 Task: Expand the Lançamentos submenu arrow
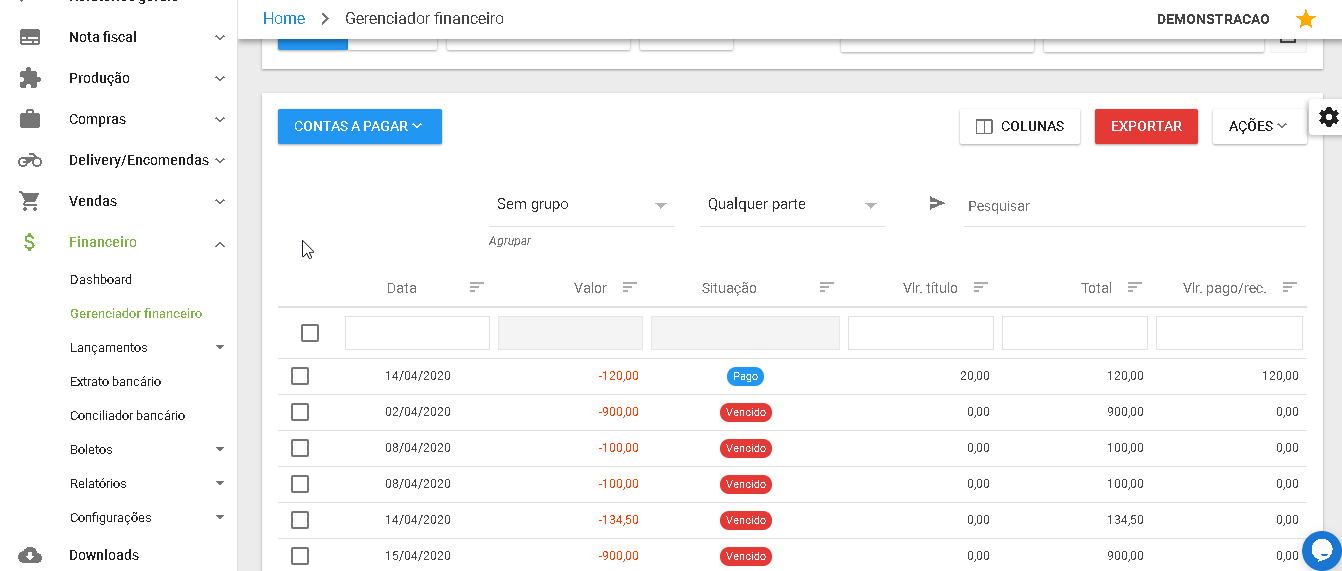click(x=220, y=348)
